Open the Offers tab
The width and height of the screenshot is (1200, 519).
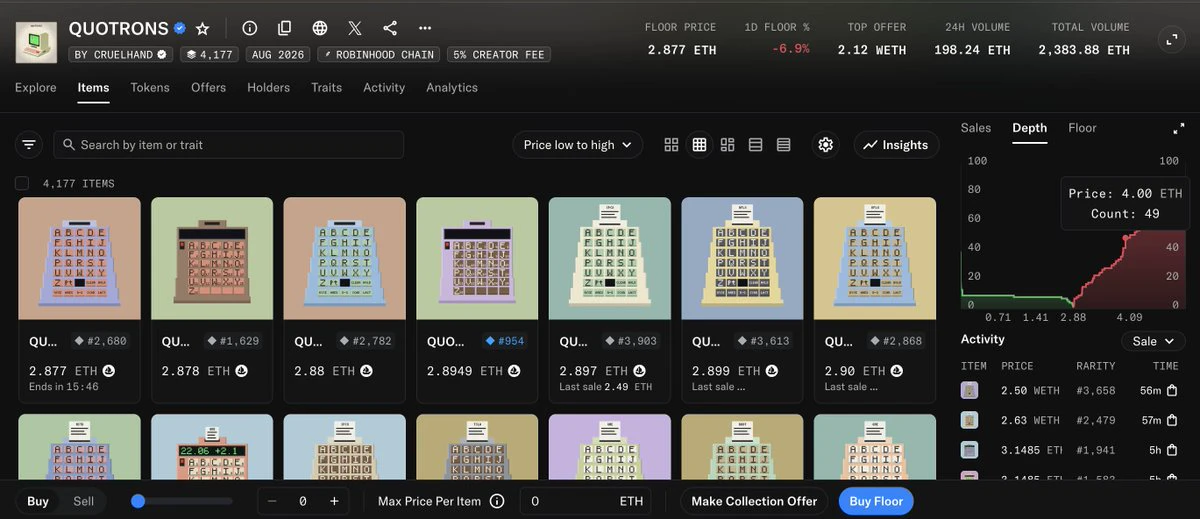pyautogui.click(x=209, y=87)
